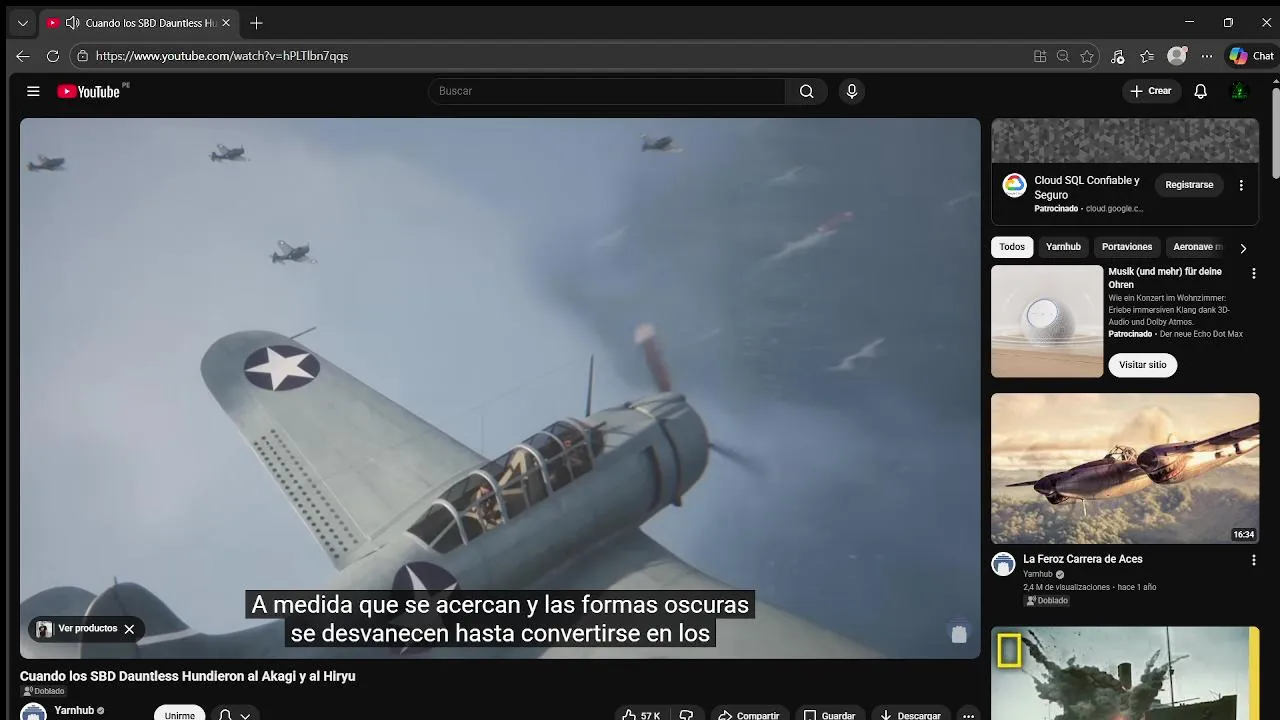1280x720 pixels.
Task: Click the Crear button
Action: point(1150,91)
